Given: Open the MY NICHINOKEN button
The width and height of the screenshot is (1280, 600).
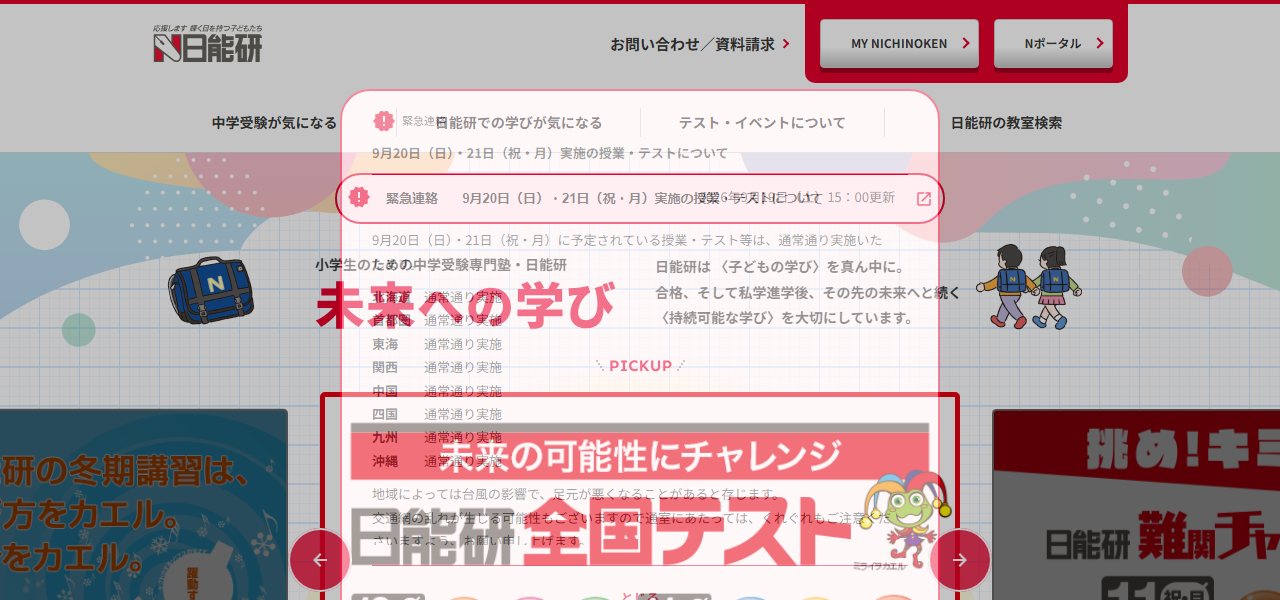Looking at the screenshot, I should pos(899,44).
